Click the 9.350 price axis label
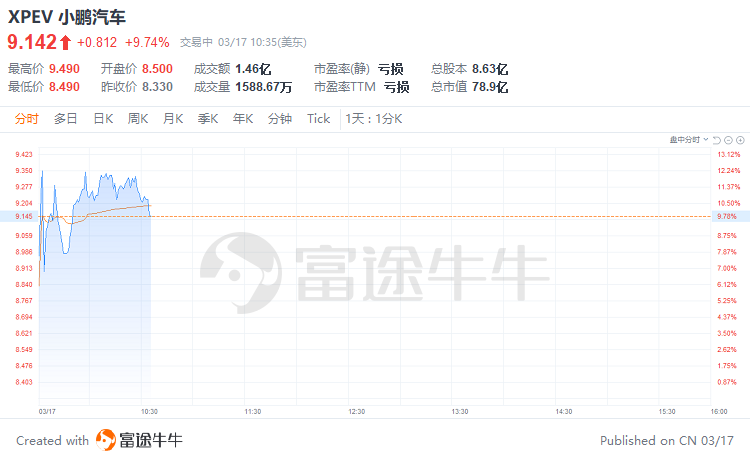Viewport: 750px width, 461px height. pos(24,171)
